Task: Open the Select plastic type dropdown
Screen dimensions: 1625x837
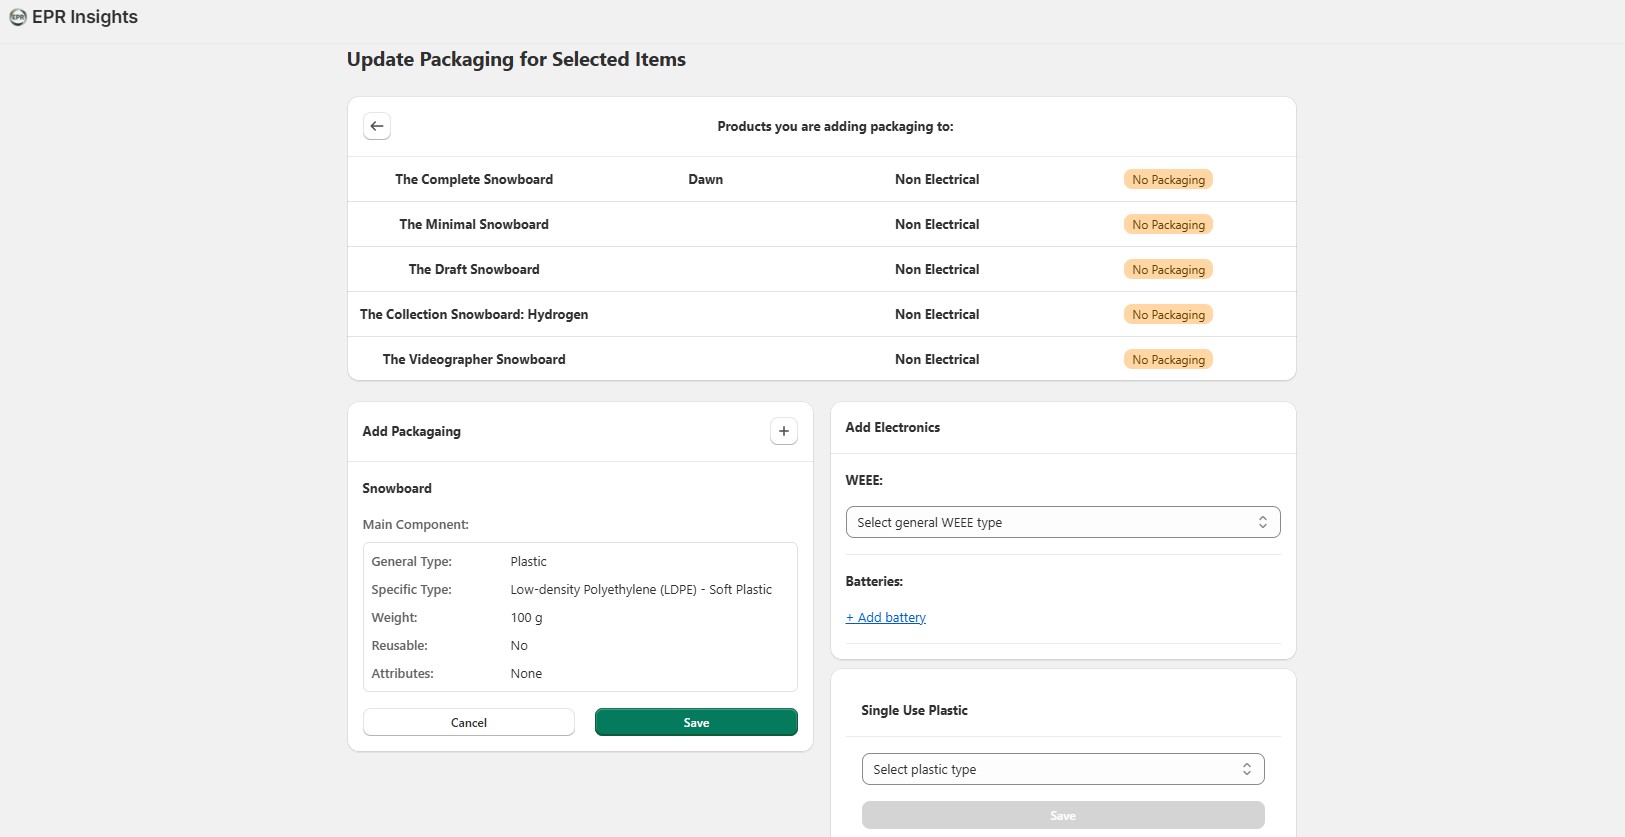Action: pyautogui.click(x=1063, y=769)
